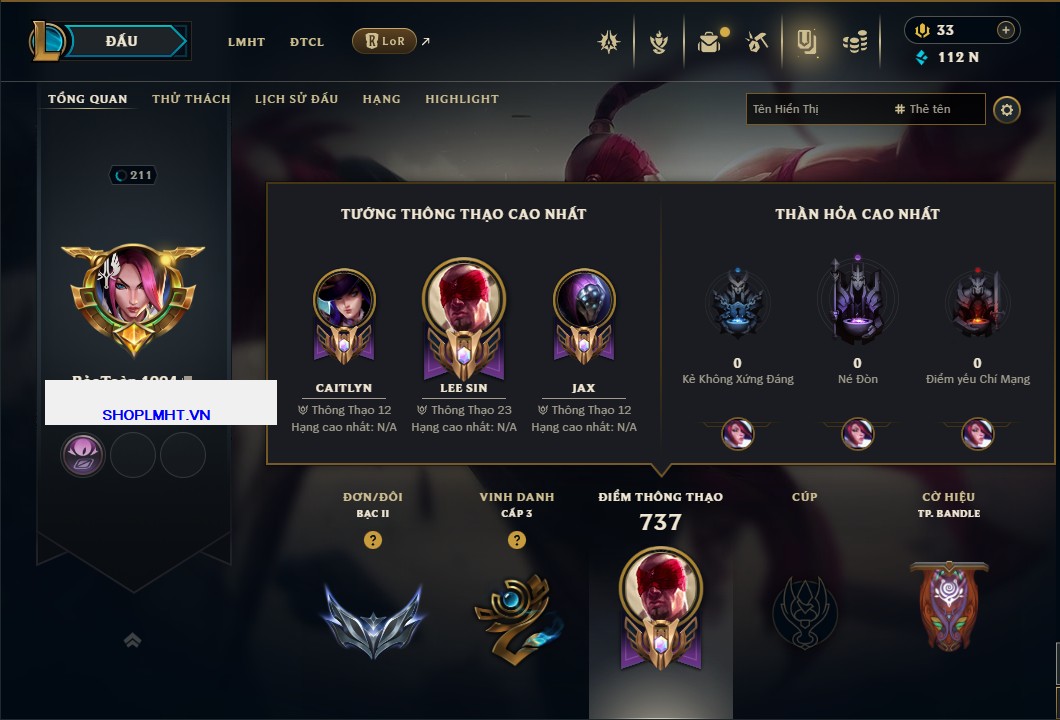
Task: Collapse the profile banner with chevron
Action: click(132, 640)
